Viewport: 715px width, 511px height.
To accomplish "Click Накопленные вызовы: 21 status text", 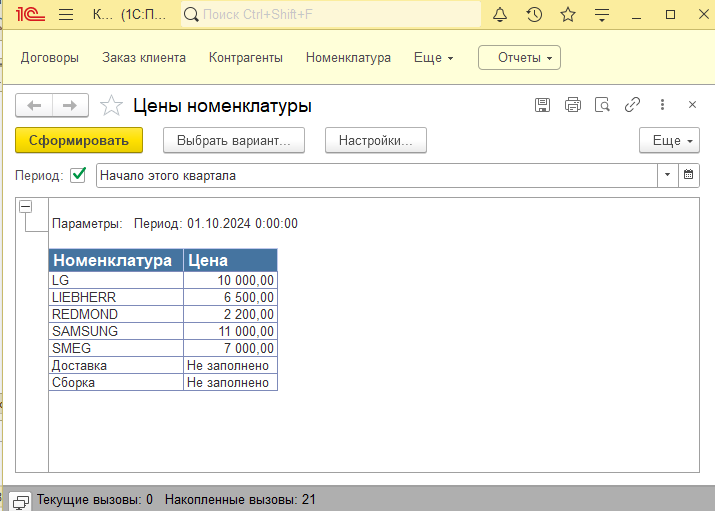I will [240, 500].
